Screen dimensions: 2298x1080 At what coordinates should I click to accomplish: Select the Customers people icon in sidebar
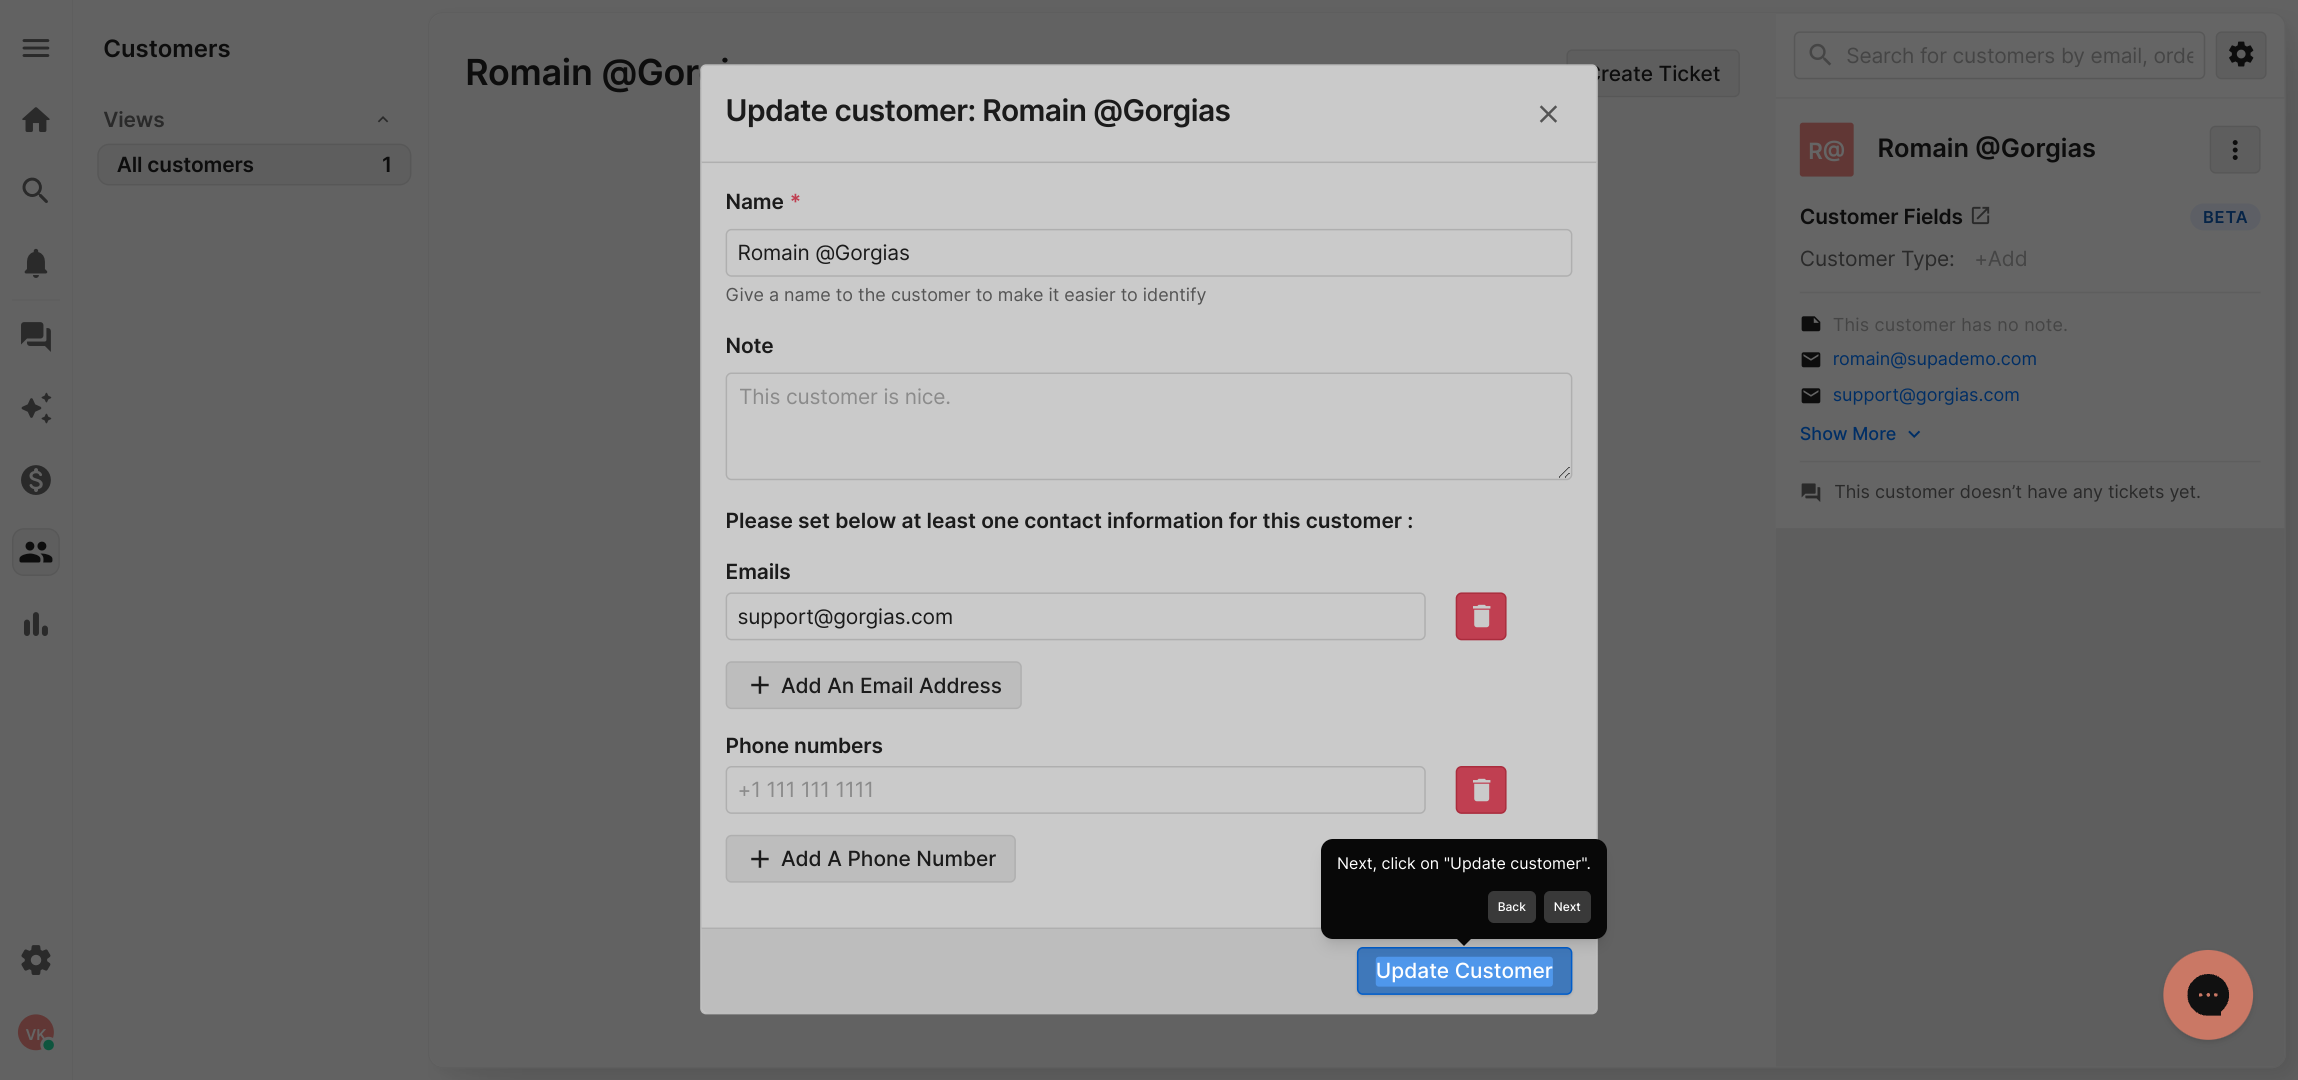click(36, 552)
